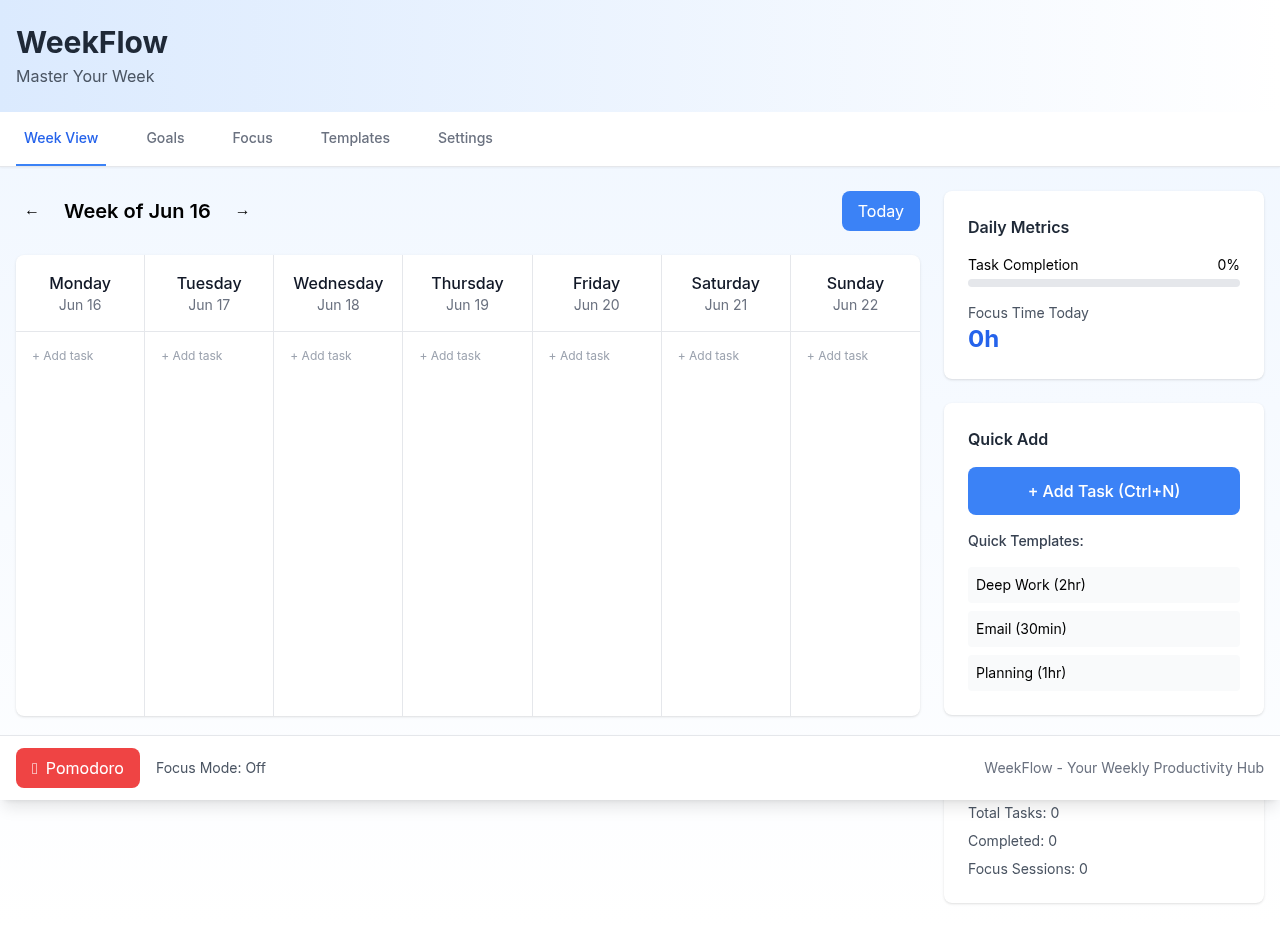Add a task to Monday Jun 16

63,356
